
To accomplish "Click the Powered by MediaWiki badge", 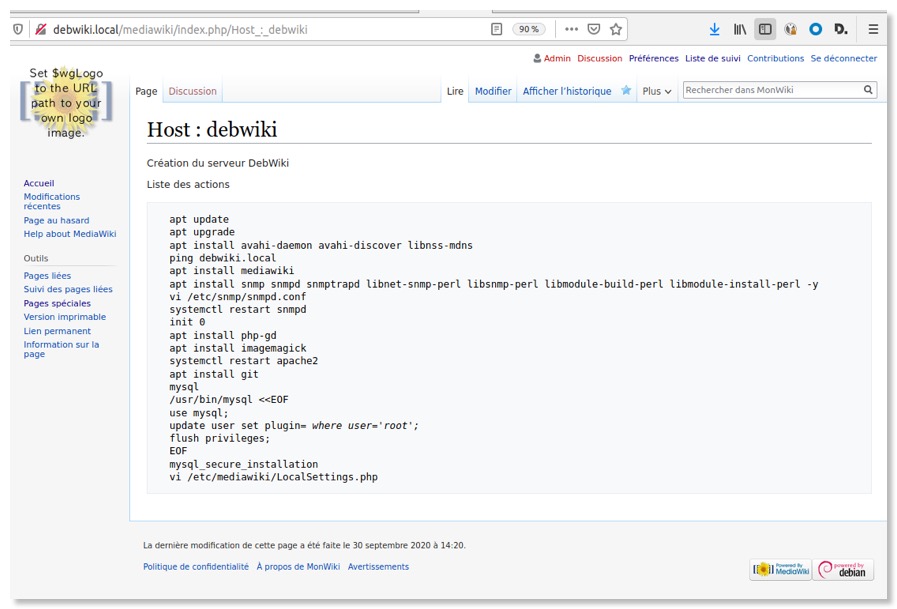I will pos(780,569).
